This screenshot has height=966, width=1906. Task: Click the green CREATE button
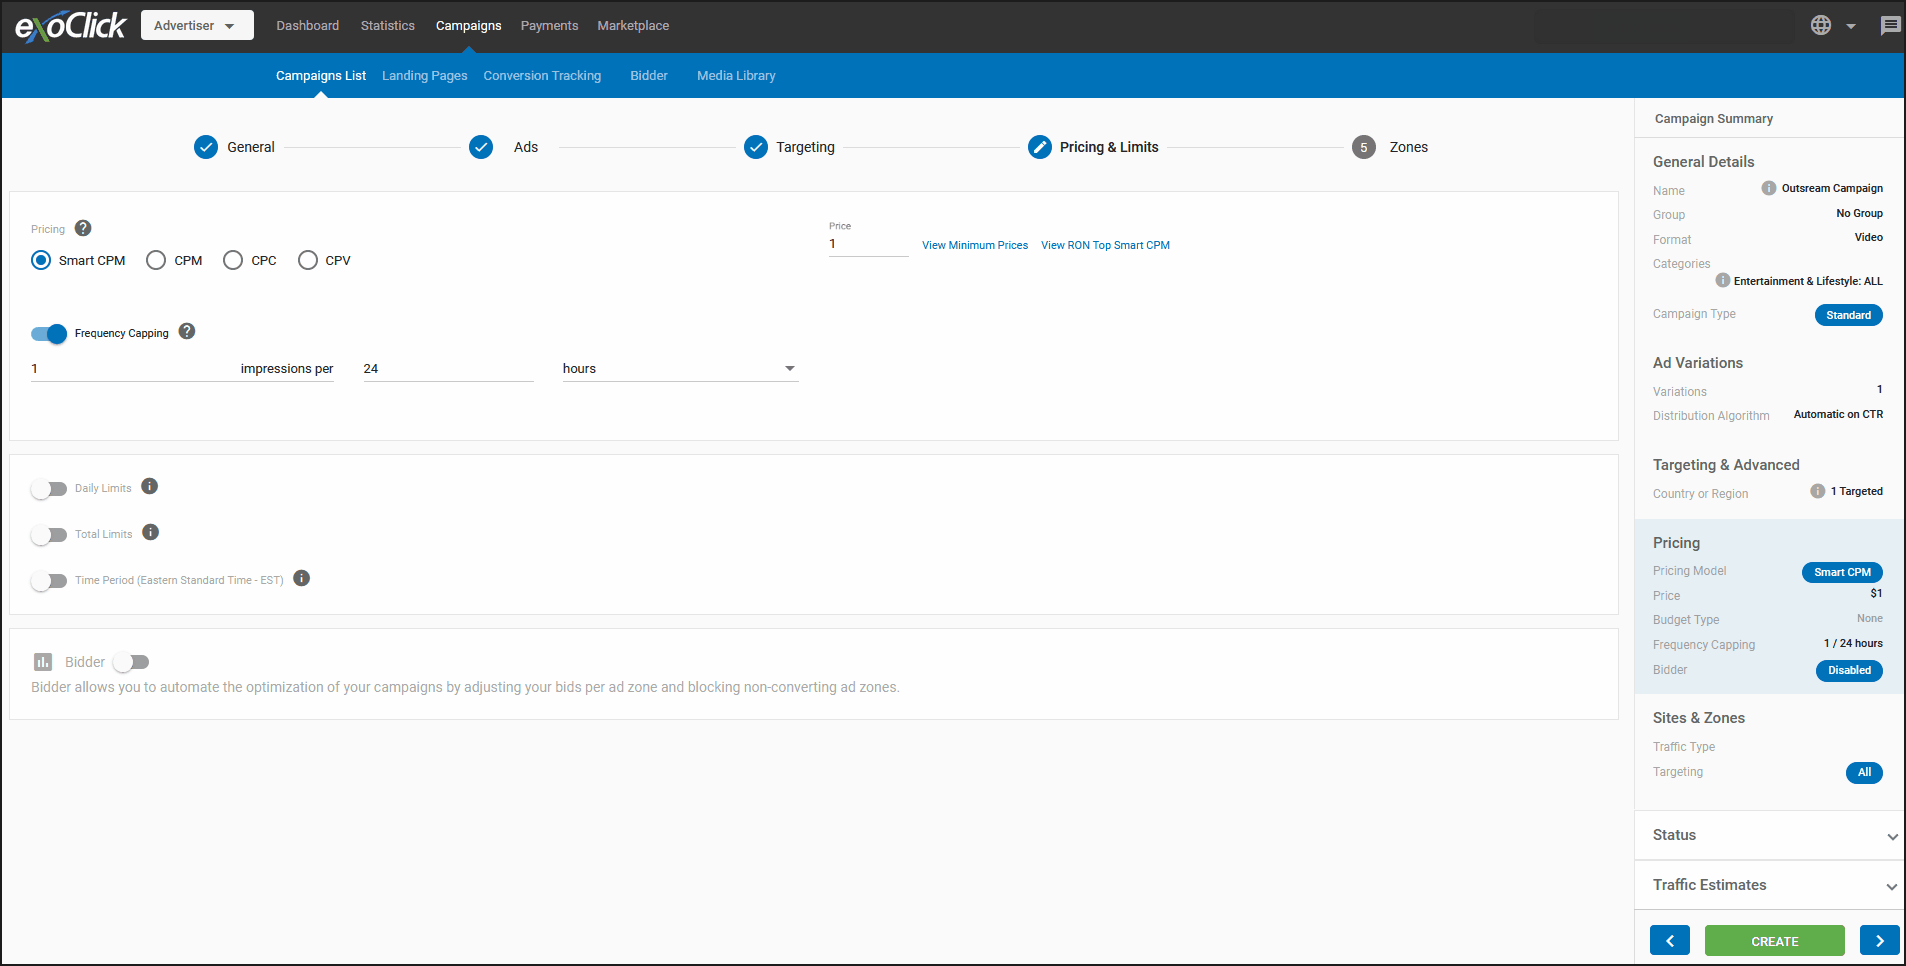coord(1774,941)
